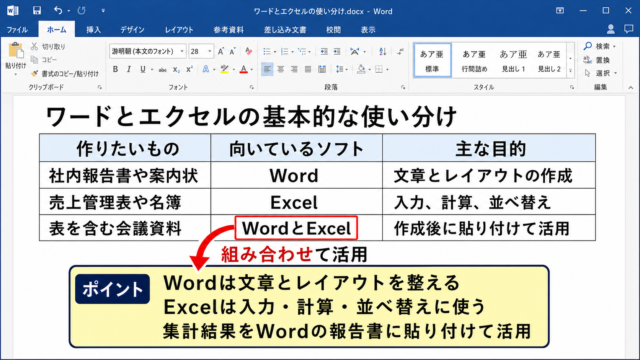Toggle italic formatting
The width and height of the screenshot is (640, 360).
(129, 69)
